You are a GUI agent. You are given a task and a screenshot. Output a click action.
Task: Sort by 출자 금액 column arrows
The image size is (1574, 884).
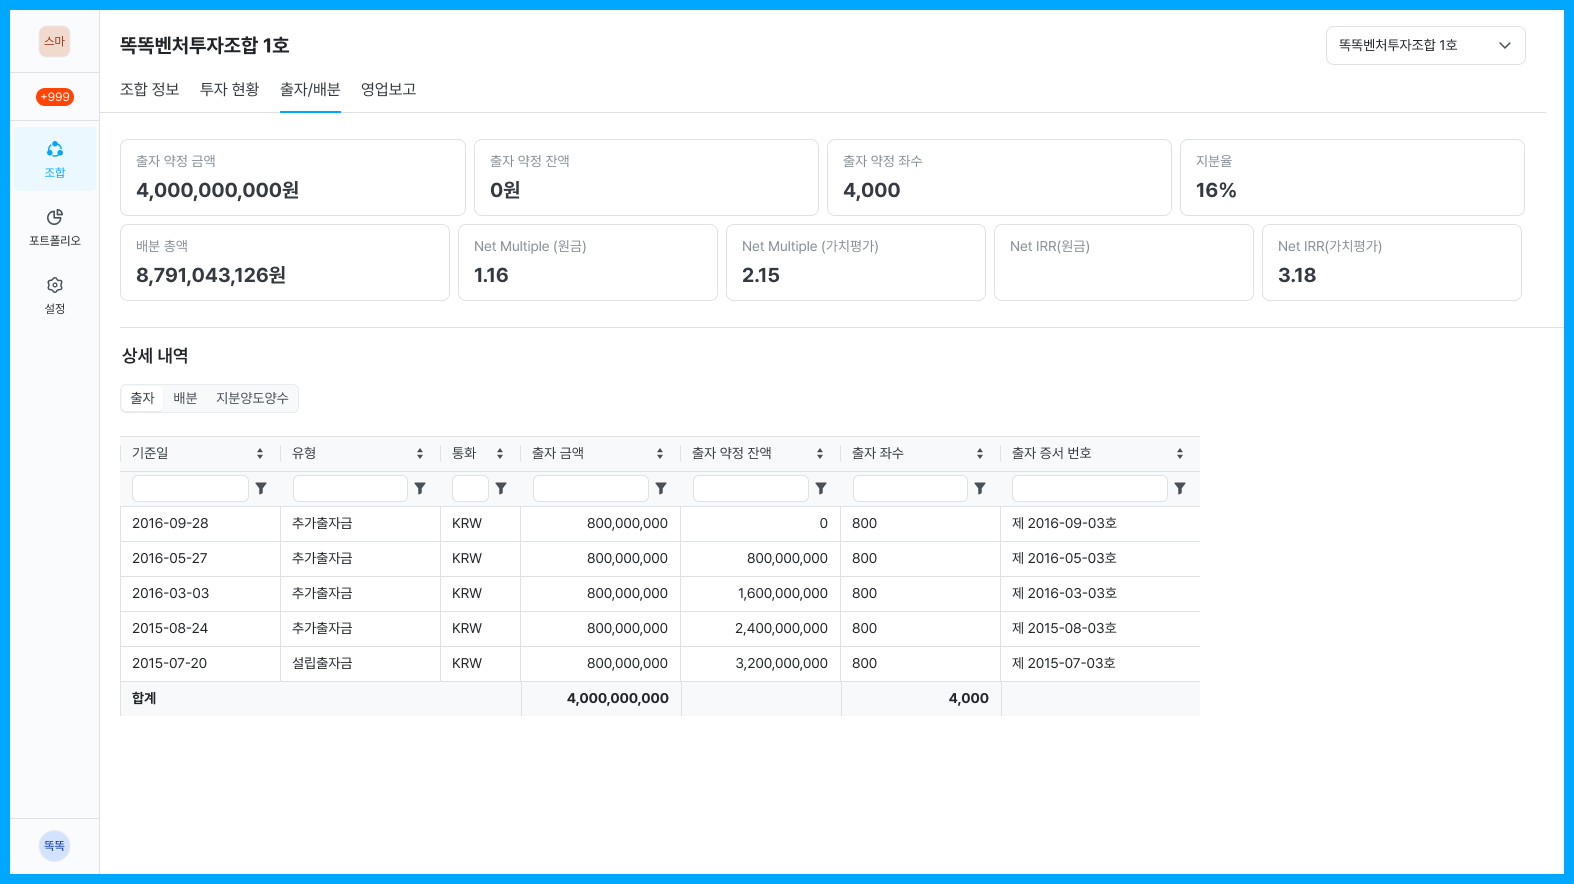click(660, 454)
